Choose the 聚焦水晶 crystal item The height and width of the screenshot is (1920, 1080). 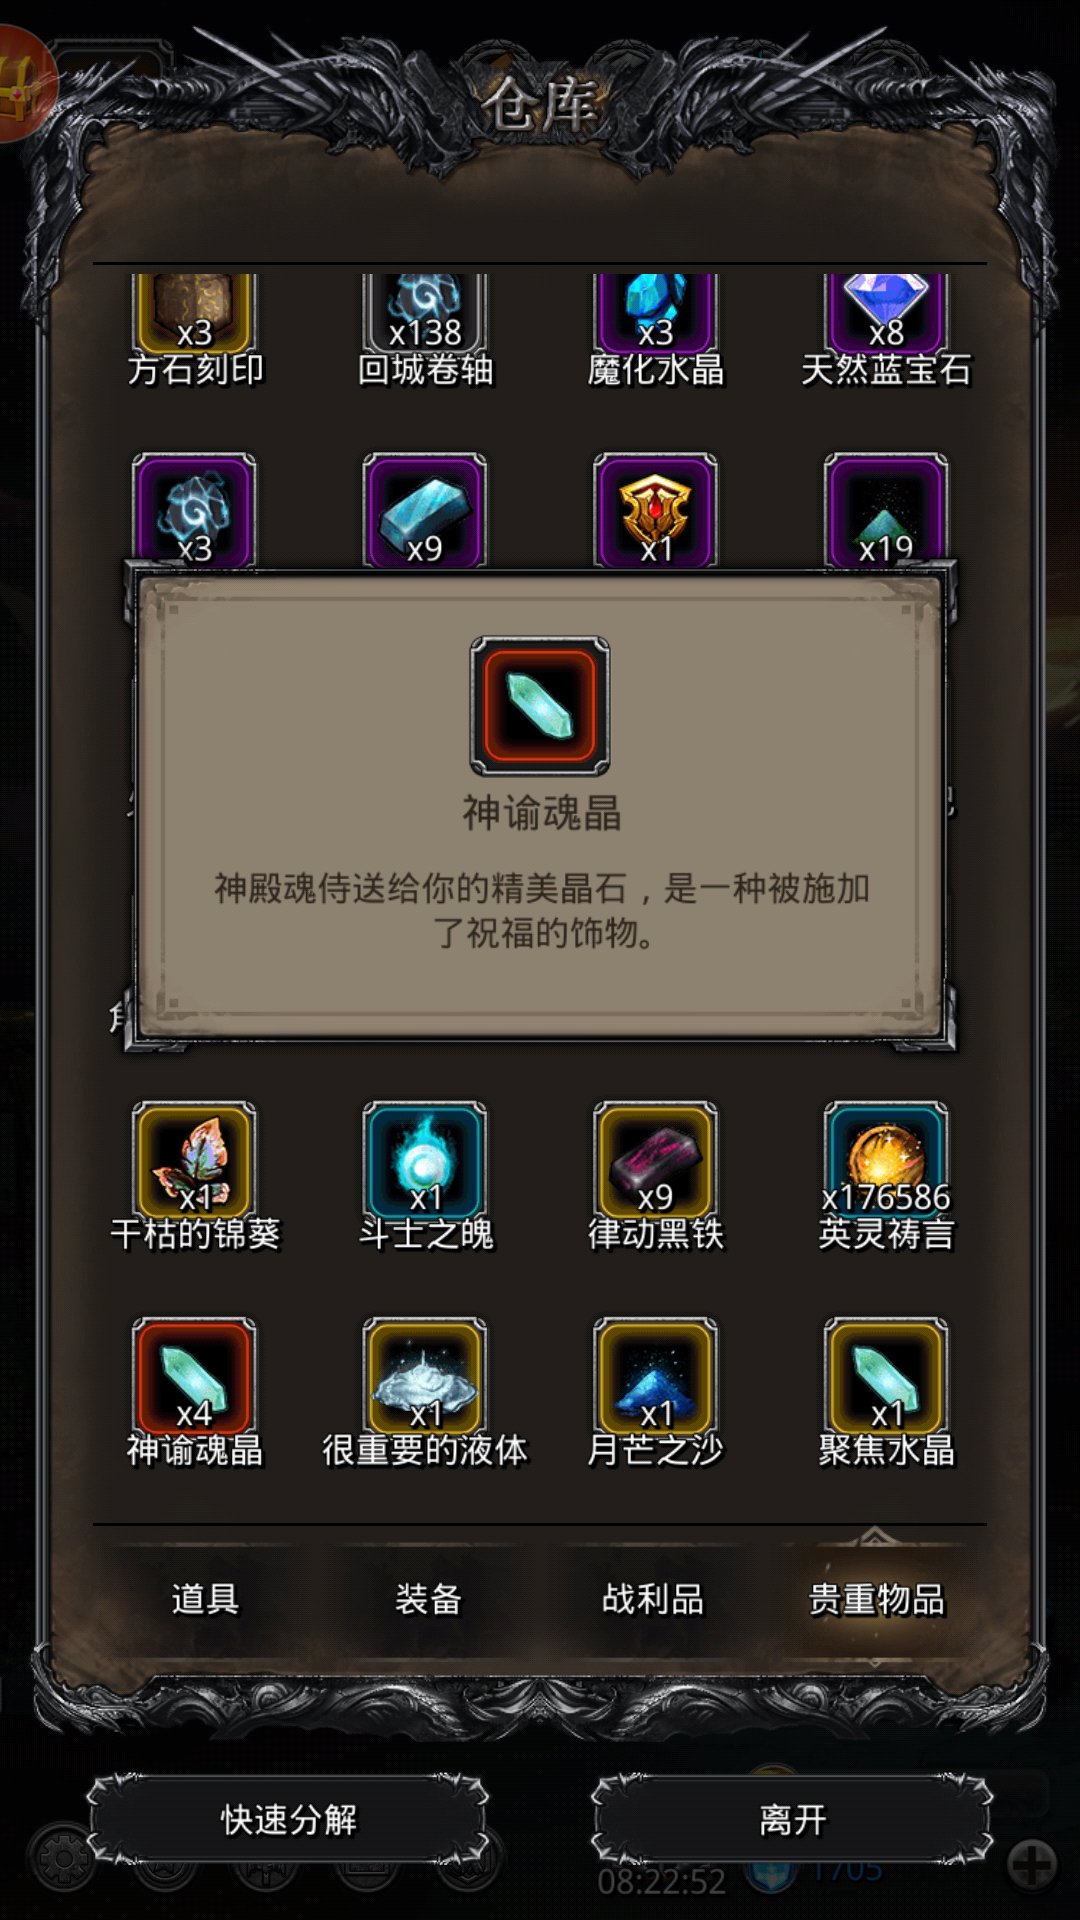(x=886, y=1376)
